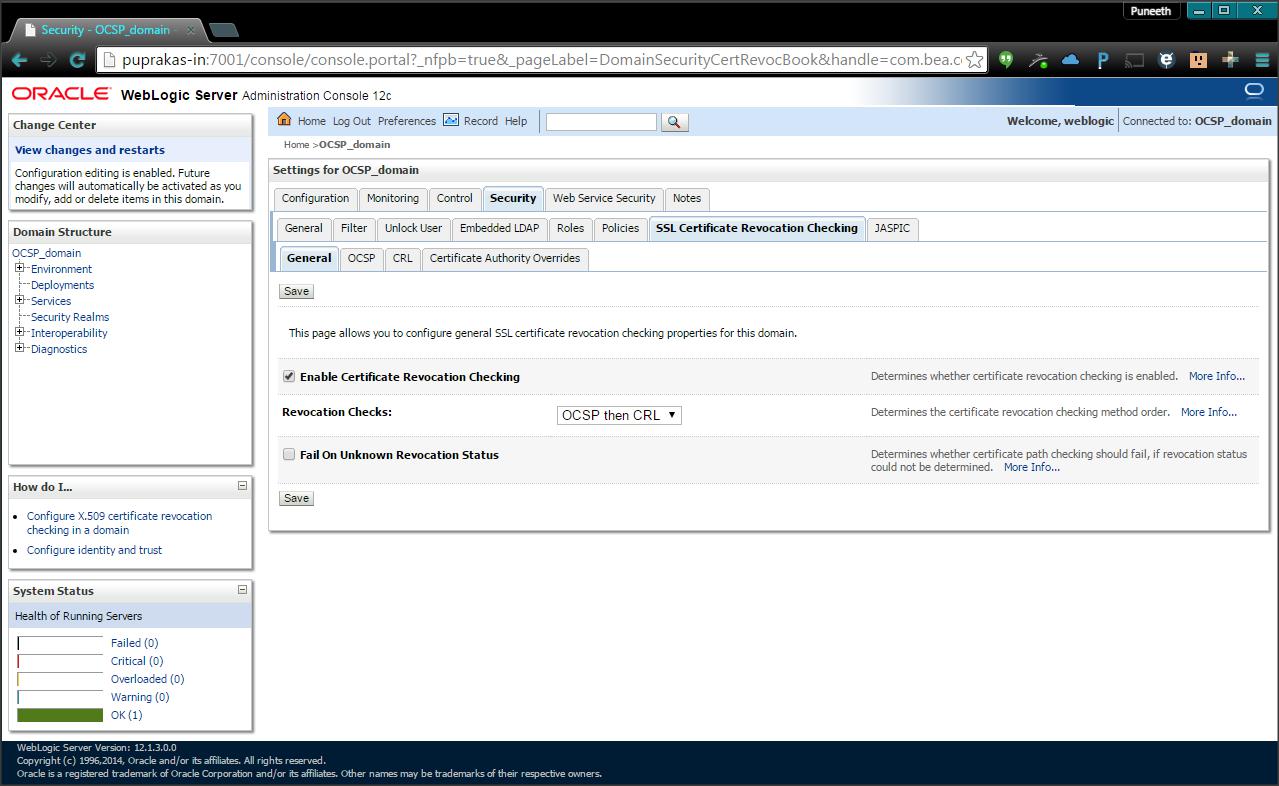Open the Revocation Checks dropdown

(x=619, y=415)
